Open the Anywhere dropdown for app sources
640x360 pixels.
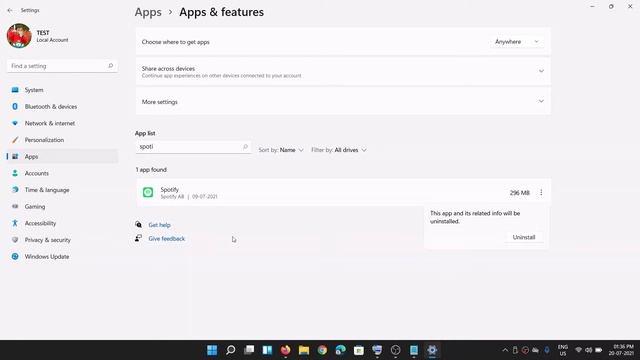[x=517, y=42]
